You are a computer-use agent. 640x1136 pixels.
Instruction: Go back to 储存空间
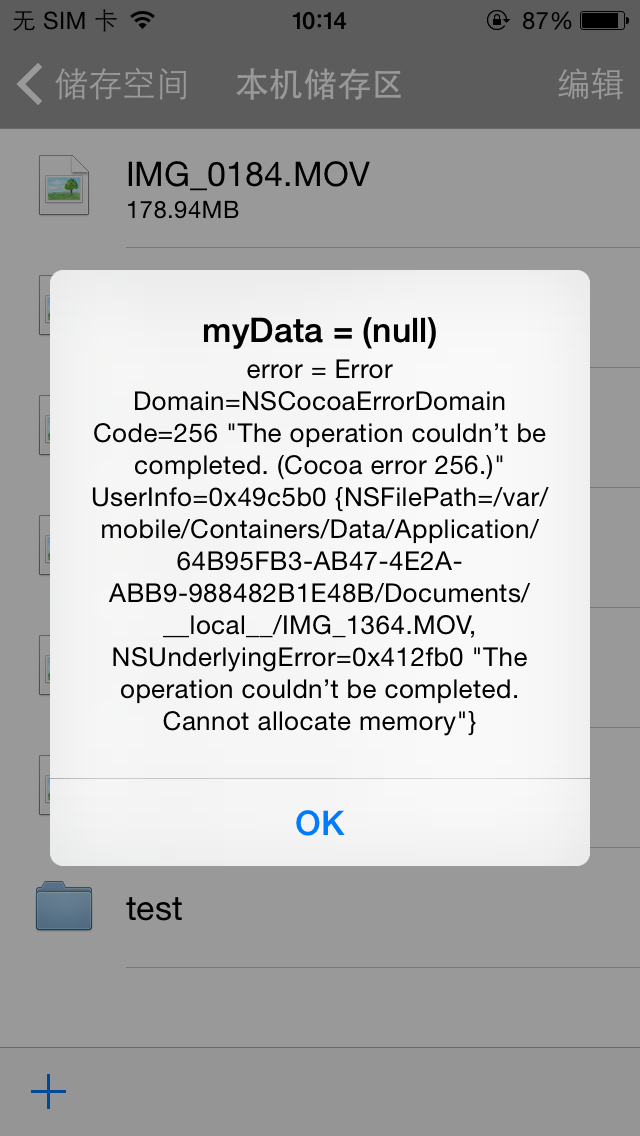click(121, 85)
